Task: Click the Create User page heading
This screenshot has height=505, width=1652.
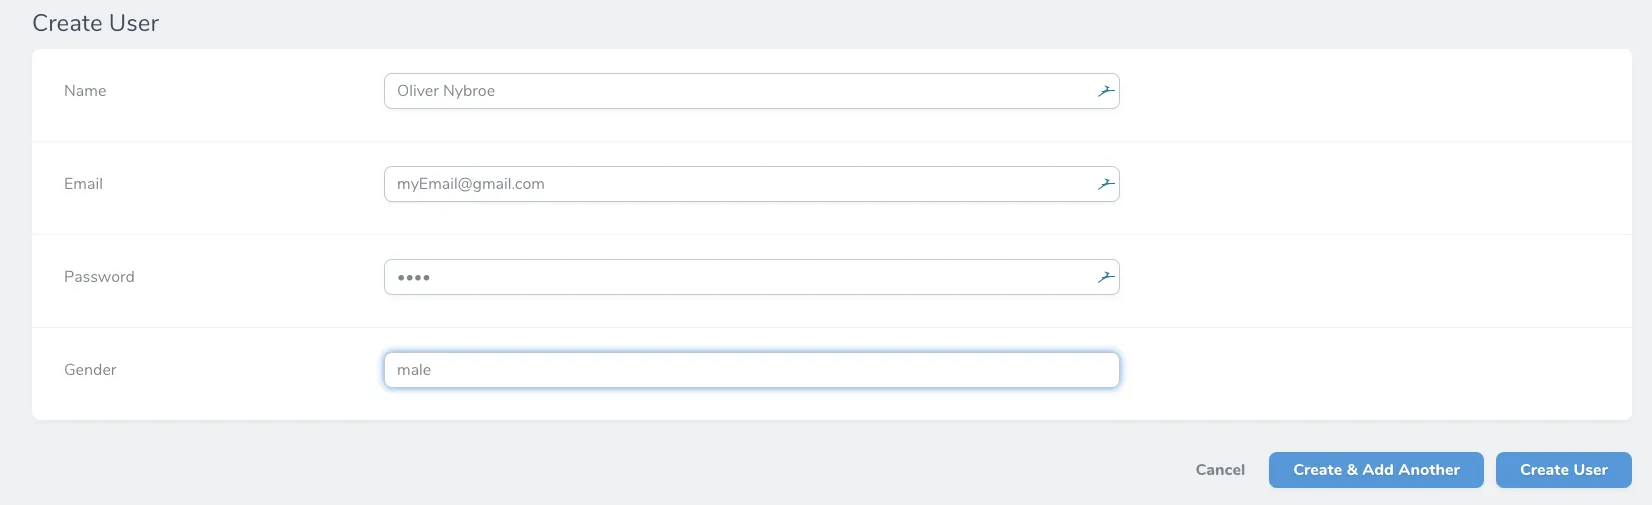Action: [95, 23]
